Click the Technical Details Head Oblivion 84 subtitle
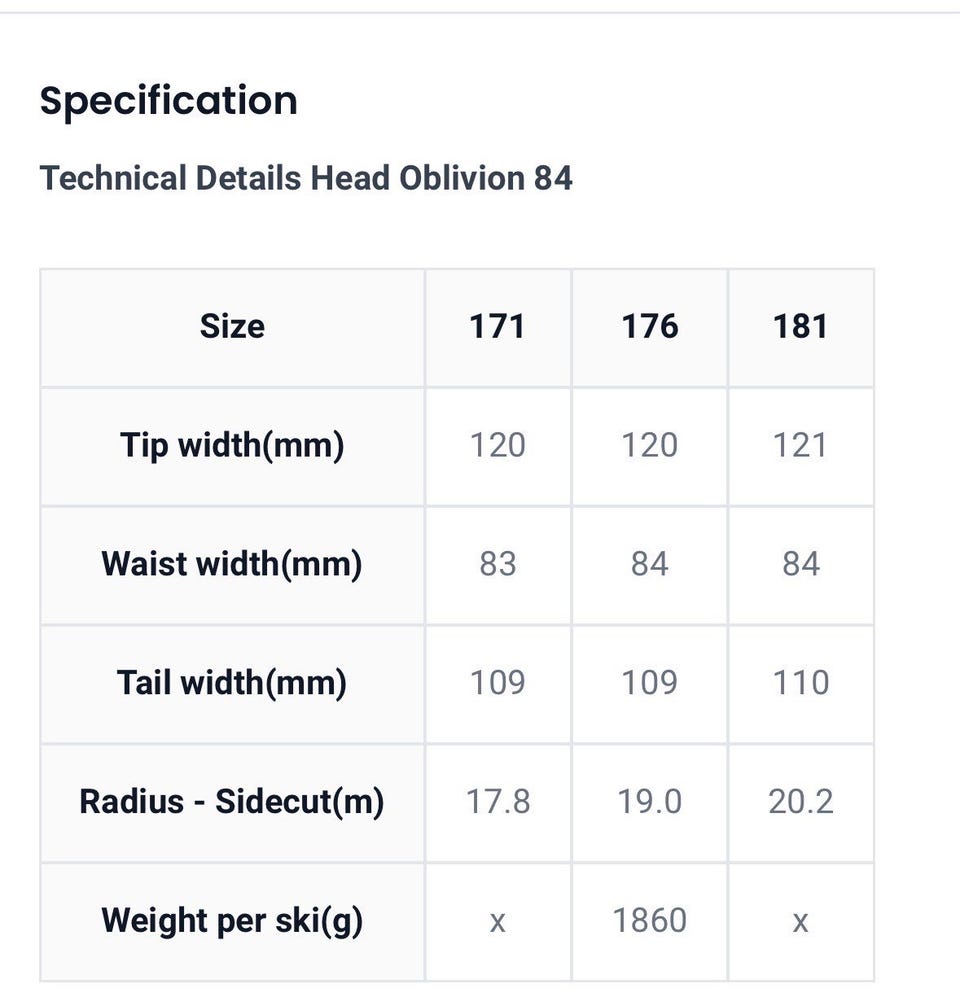Viewport: 960px width, 997px height. tap(306, 178)
